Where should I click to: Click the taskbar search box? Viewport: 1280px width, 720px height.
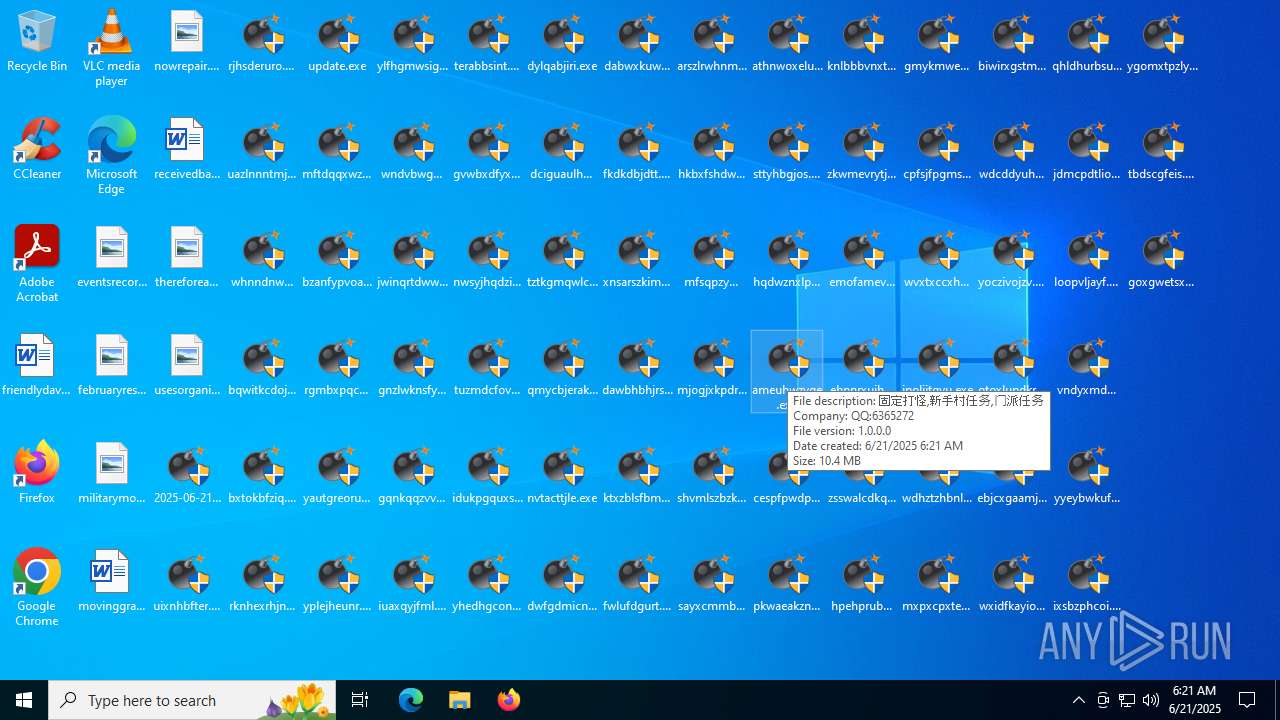click(192, 700)
